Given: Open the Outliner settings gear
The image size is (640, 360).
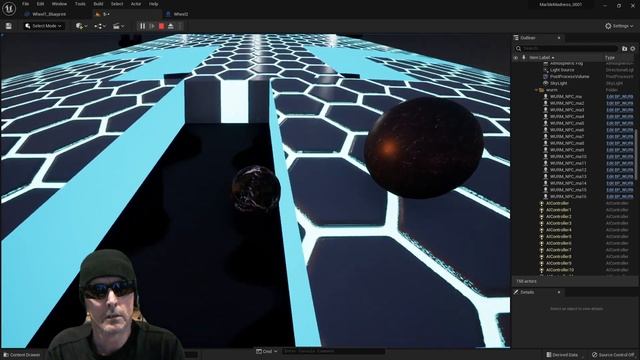Looking at the screenshot, I should (x=633, y=49).
